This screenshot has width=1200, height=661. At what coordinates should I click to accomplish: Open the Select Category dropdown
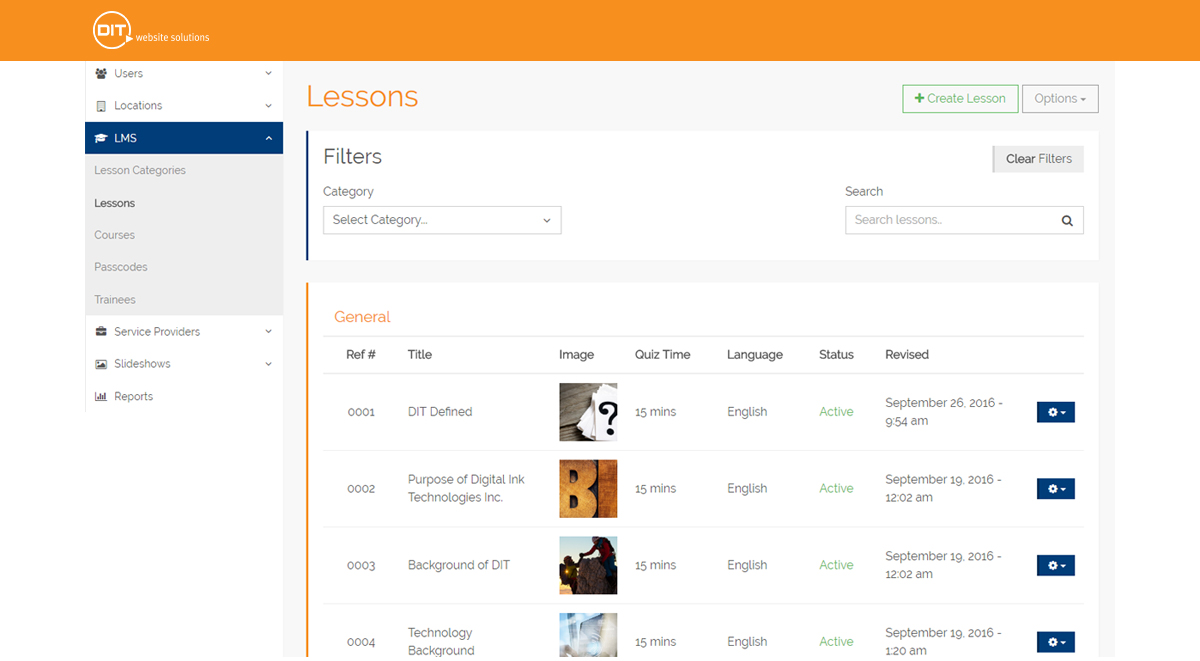442,220
